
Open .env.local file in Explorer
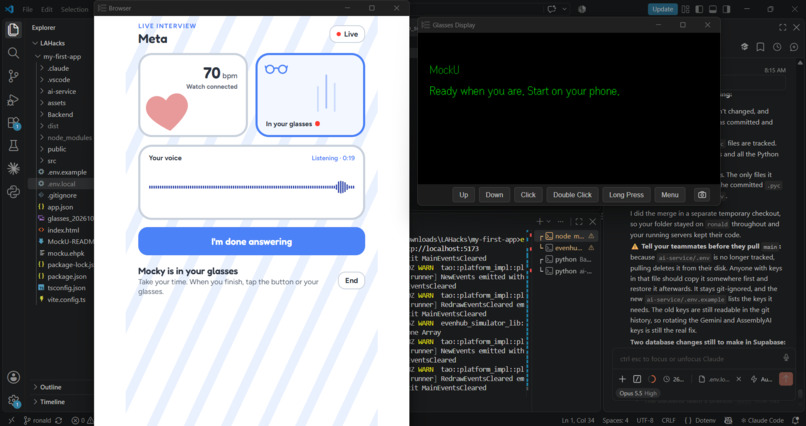pos(61,184)
